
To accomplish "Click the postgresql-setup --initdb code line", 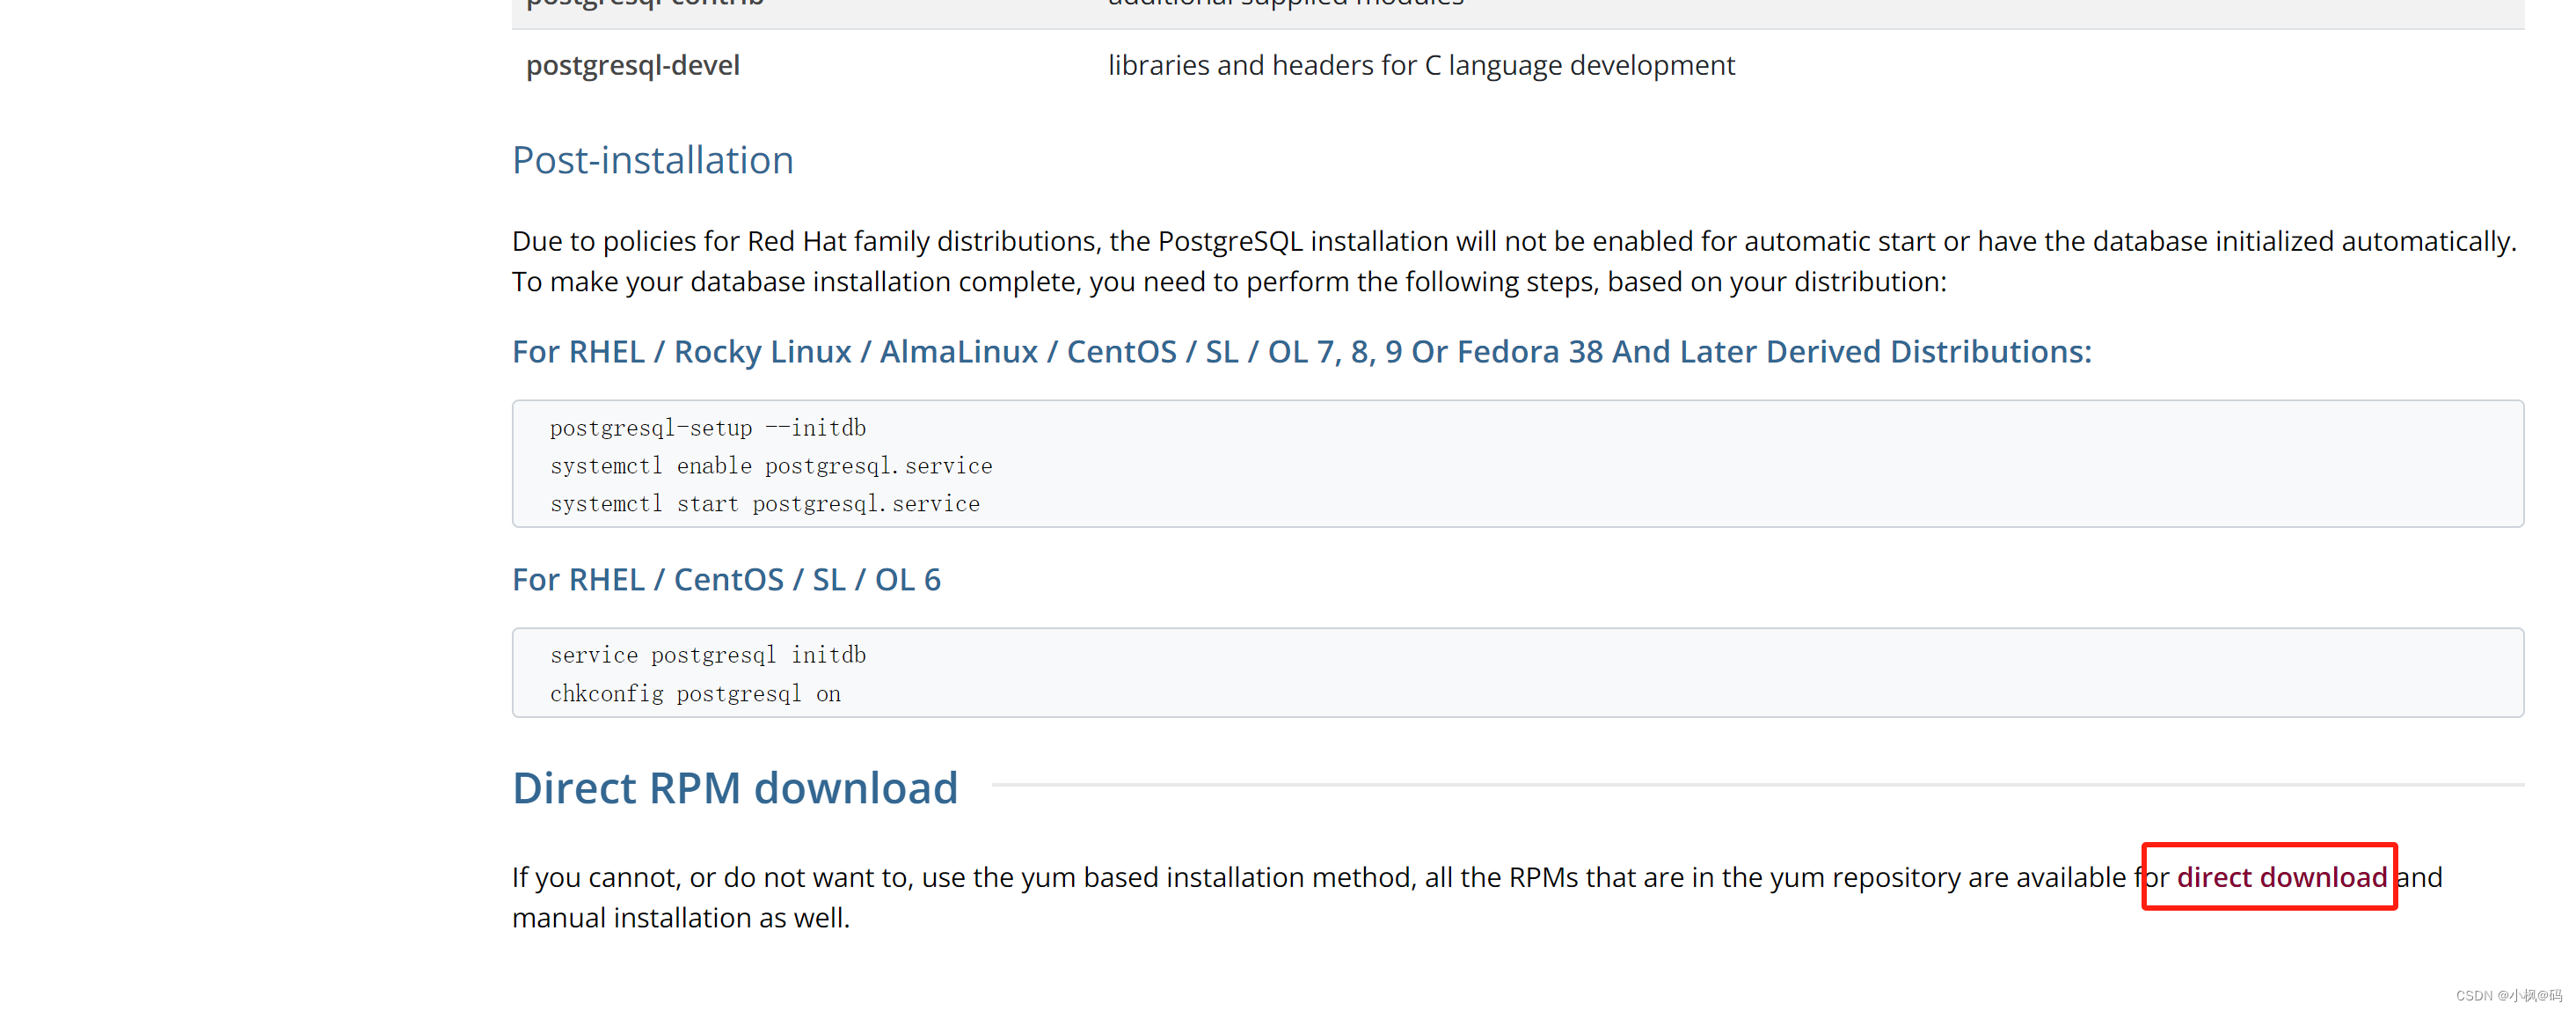I will pos(707,428).
